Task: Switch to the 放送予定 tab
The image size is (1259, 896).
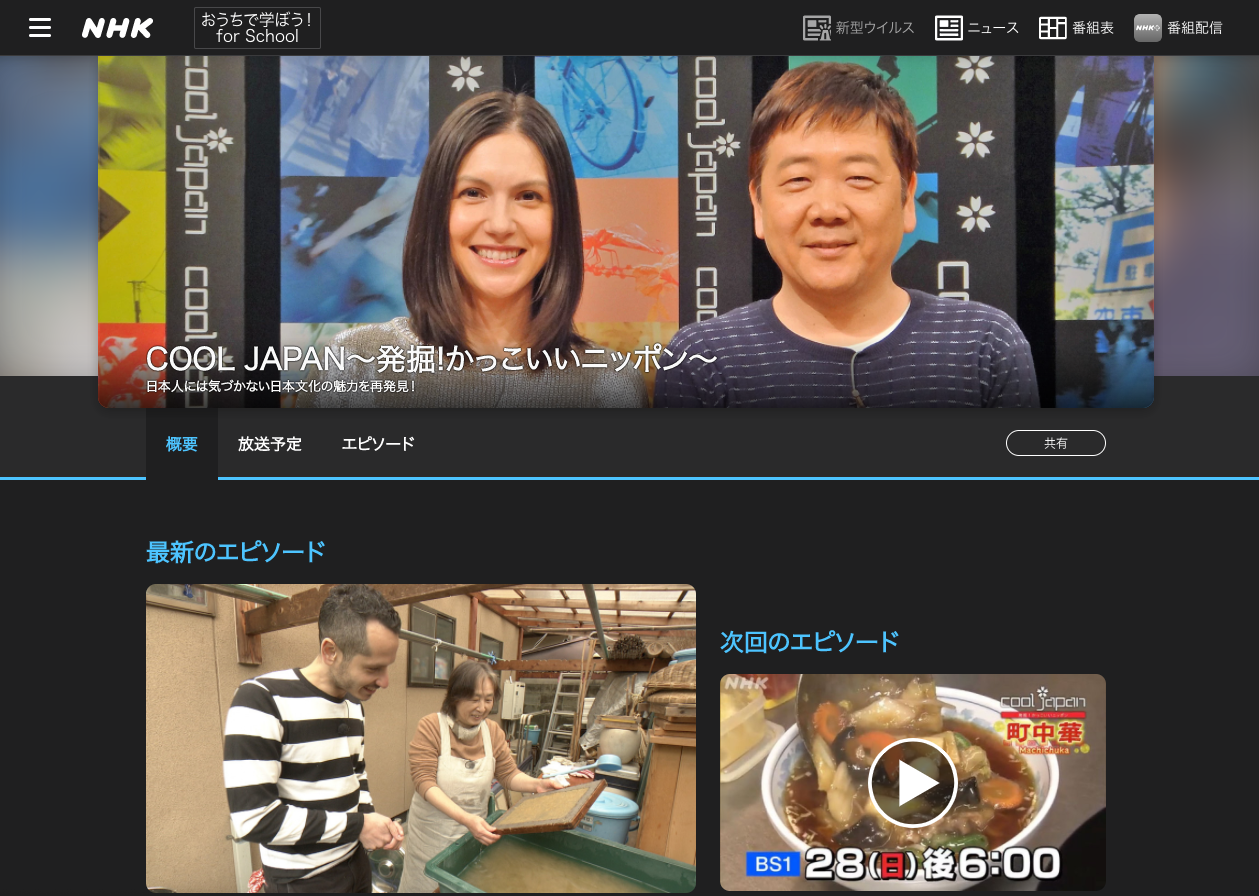Action: [x=269, y=444]
